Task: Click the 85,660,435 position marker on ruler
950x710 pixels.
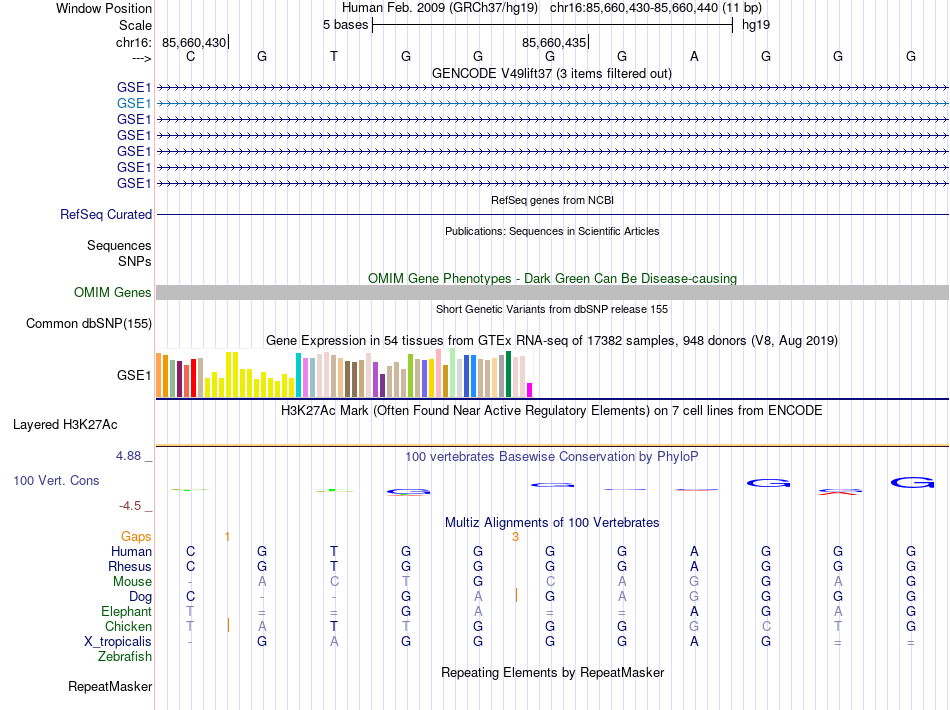Action: coord(554,42)
